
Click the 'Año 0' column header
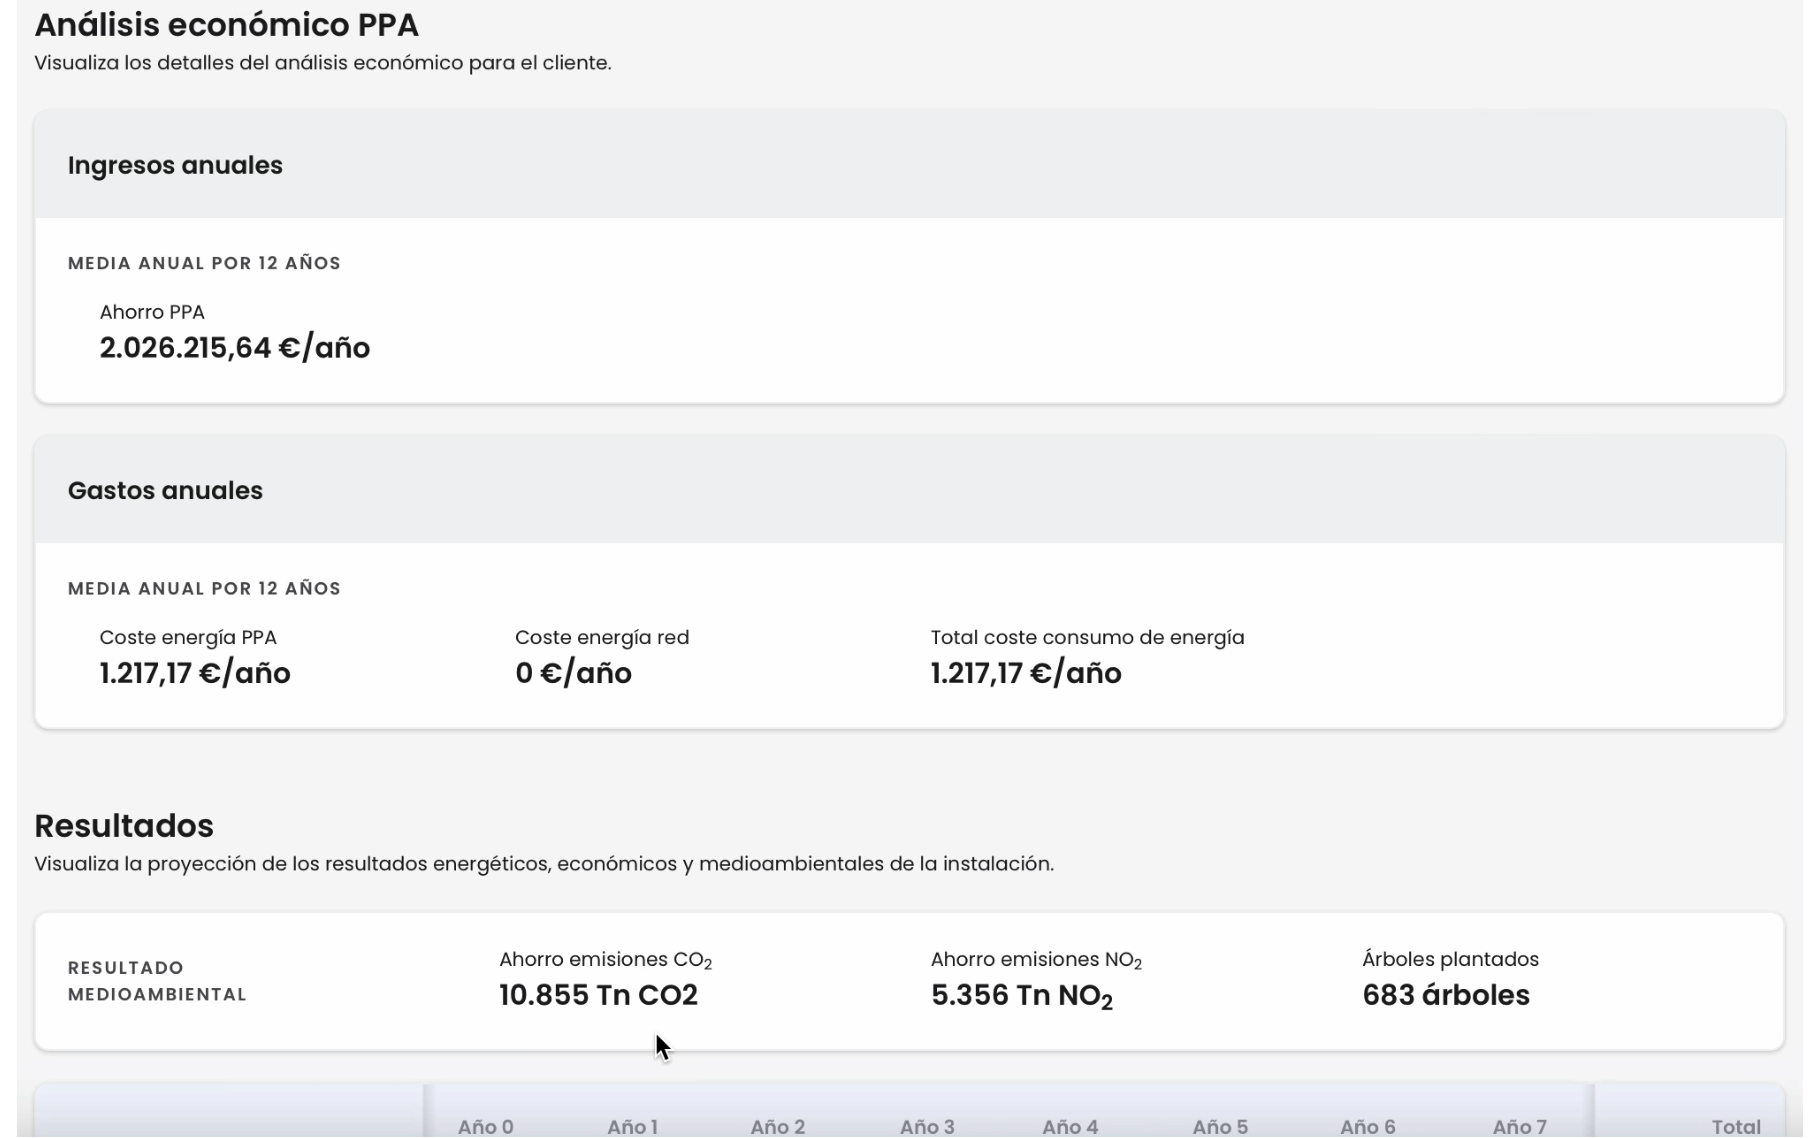coord(486,1127)
